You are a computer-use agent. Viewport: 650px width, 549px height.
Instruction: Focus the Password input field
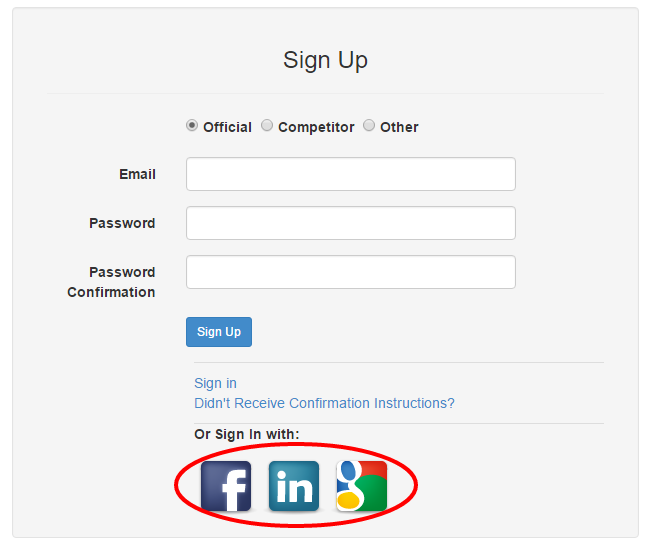click(351, 223)
